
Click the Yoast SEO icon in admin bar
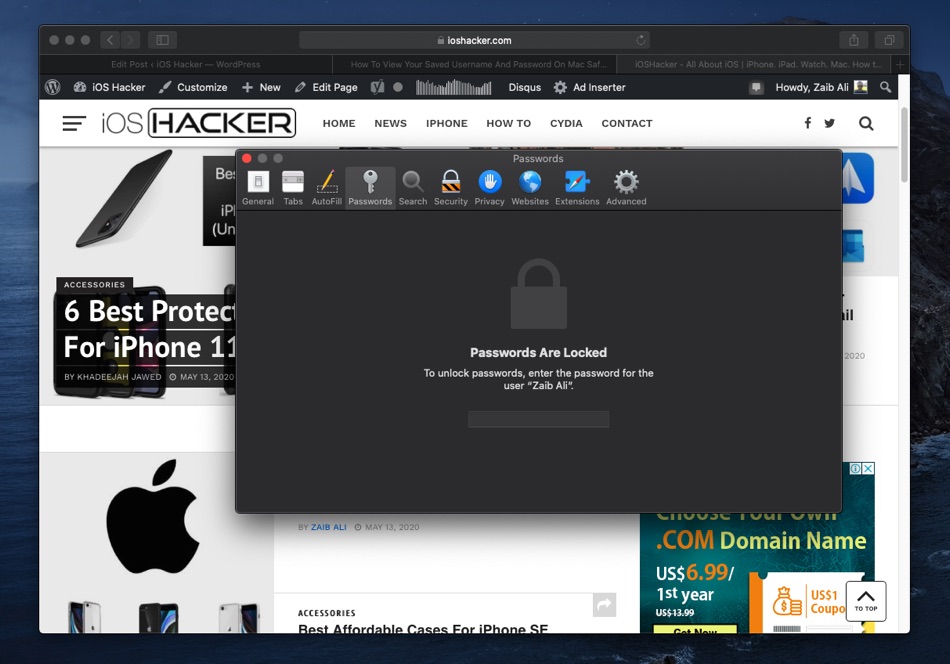(x=377, y=87)
